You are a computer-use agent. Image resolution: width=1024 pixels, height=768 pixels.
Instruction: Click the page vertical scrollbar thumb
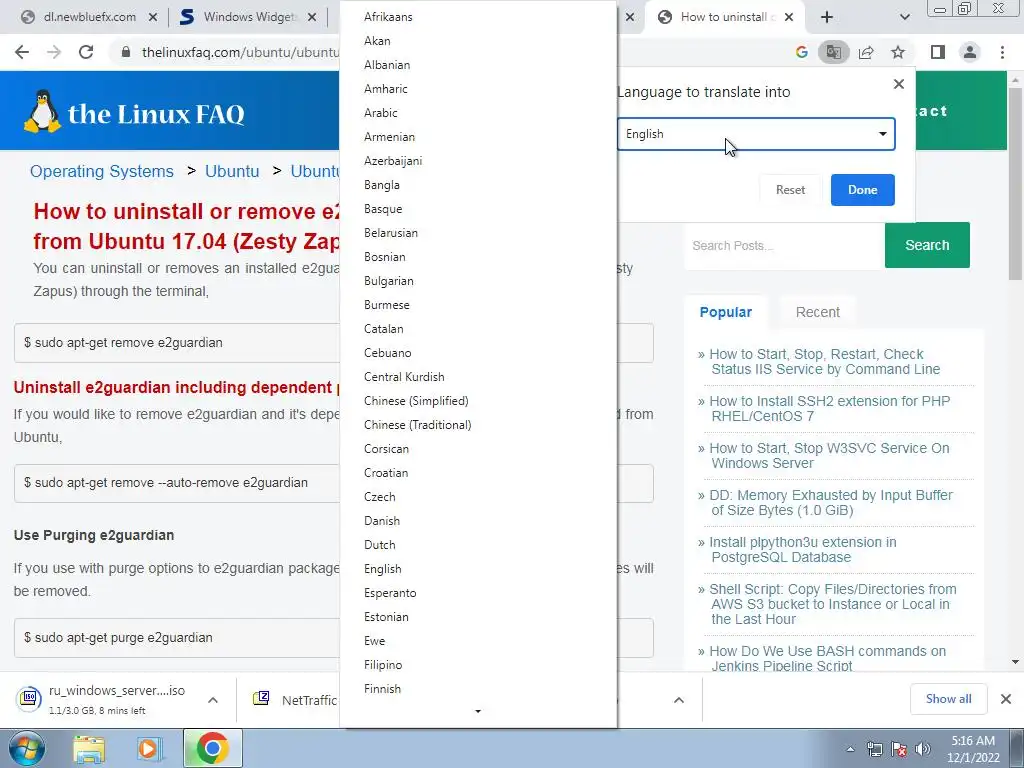pyautogui.click(x=1015, y=183)
